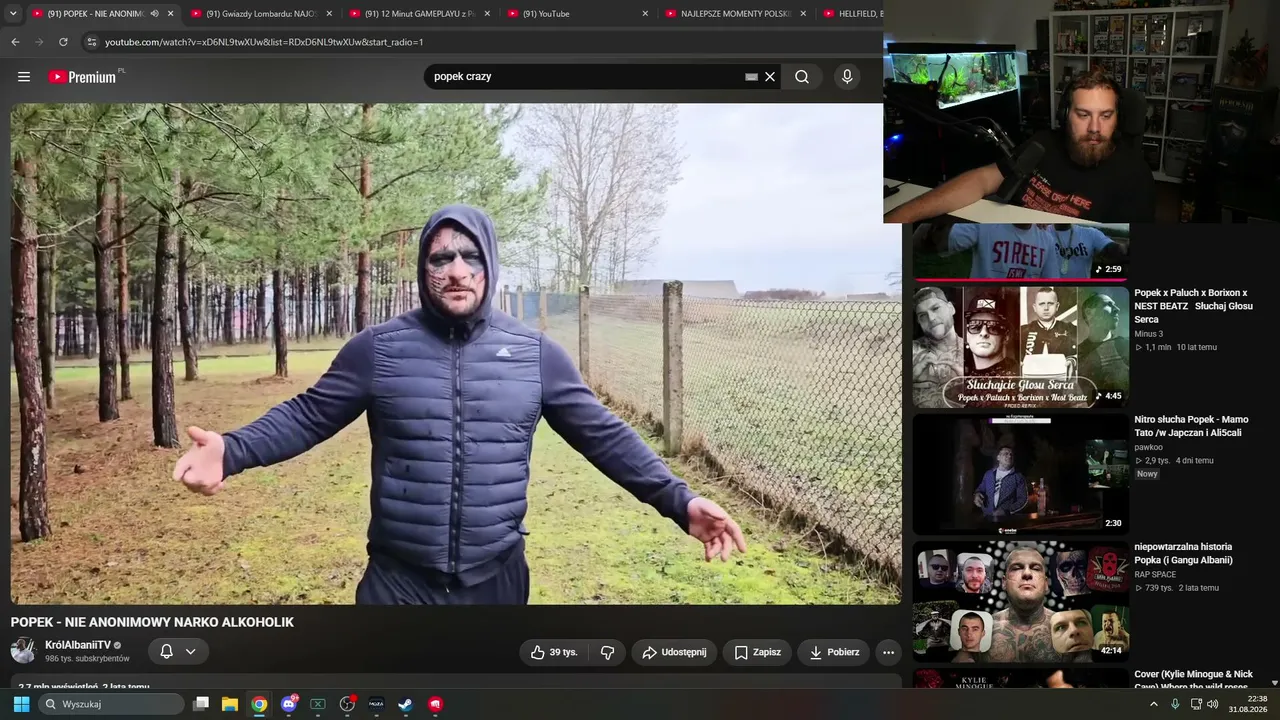Open the 2:59 video thumbnail

1021,251
